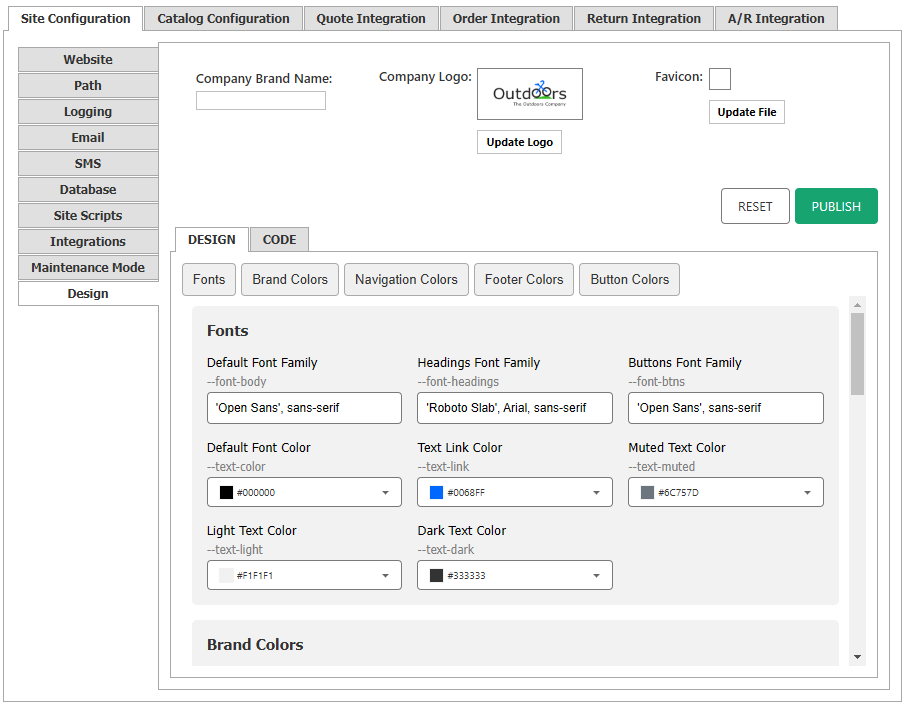Screen dimensions: 910x713
Task: Click the #000000 hex value text
Action: [x=256, y=493]
